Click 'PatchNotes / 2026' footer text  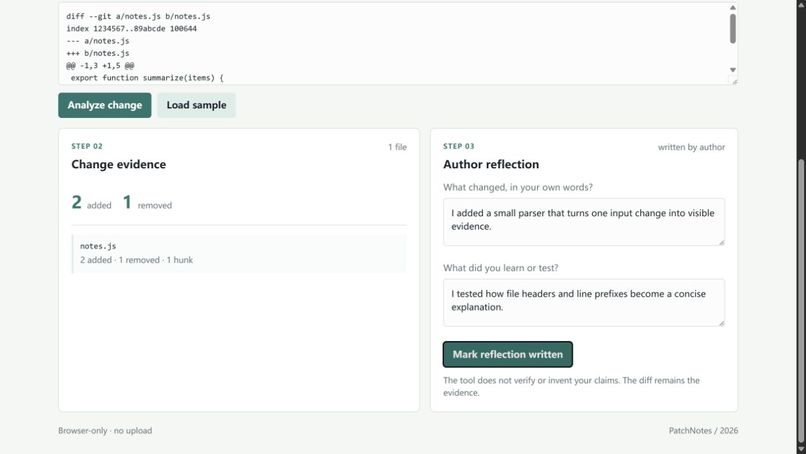(703, 431)
